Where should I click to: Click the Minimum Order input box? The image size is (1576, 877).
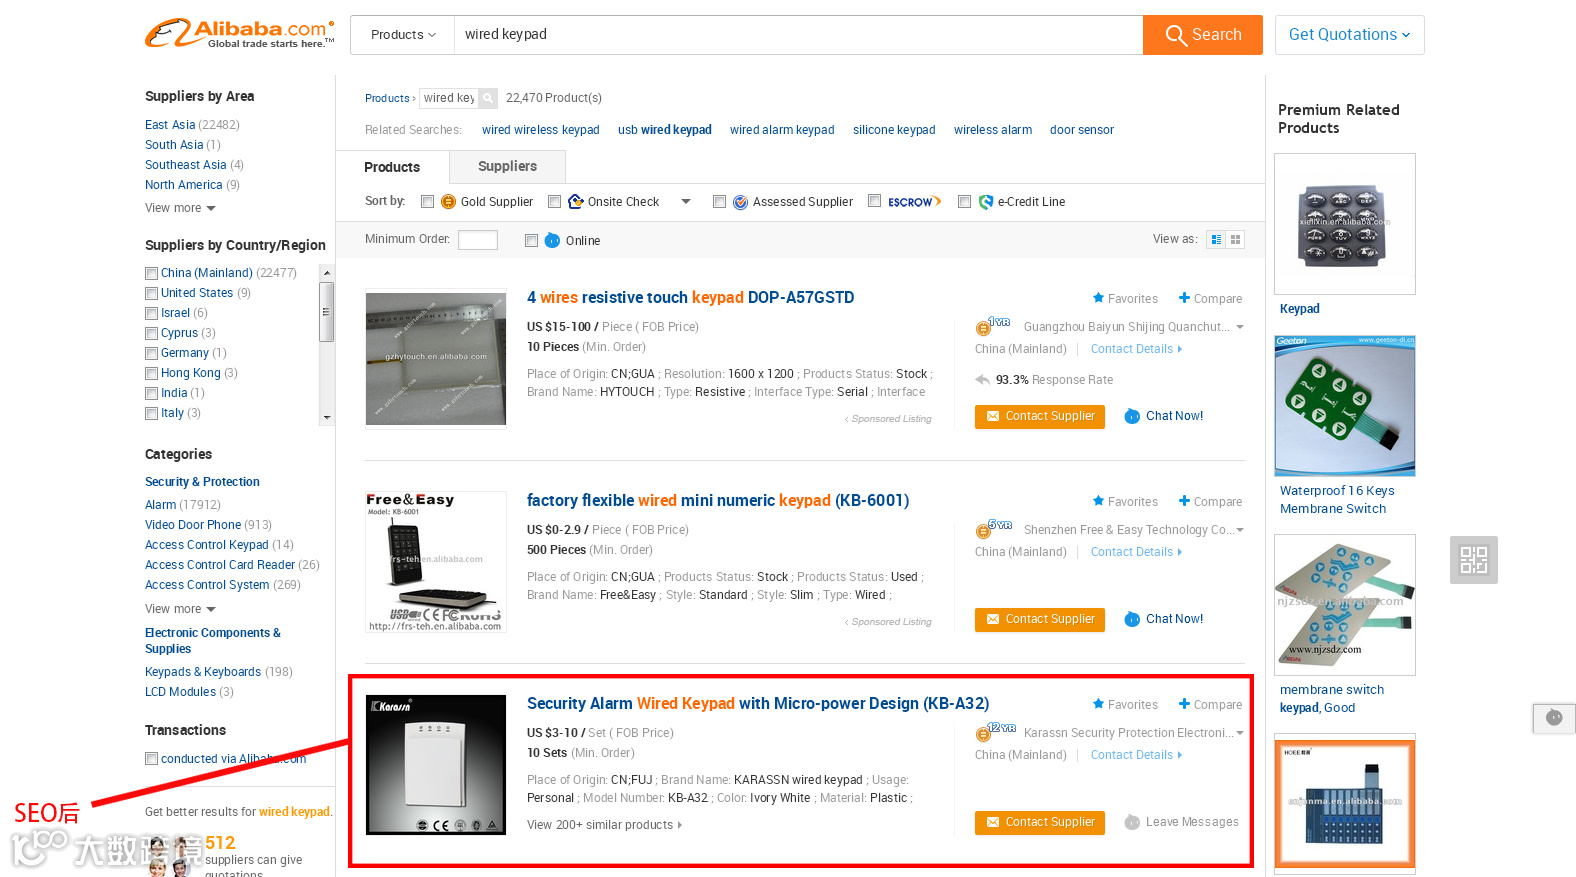478,240
